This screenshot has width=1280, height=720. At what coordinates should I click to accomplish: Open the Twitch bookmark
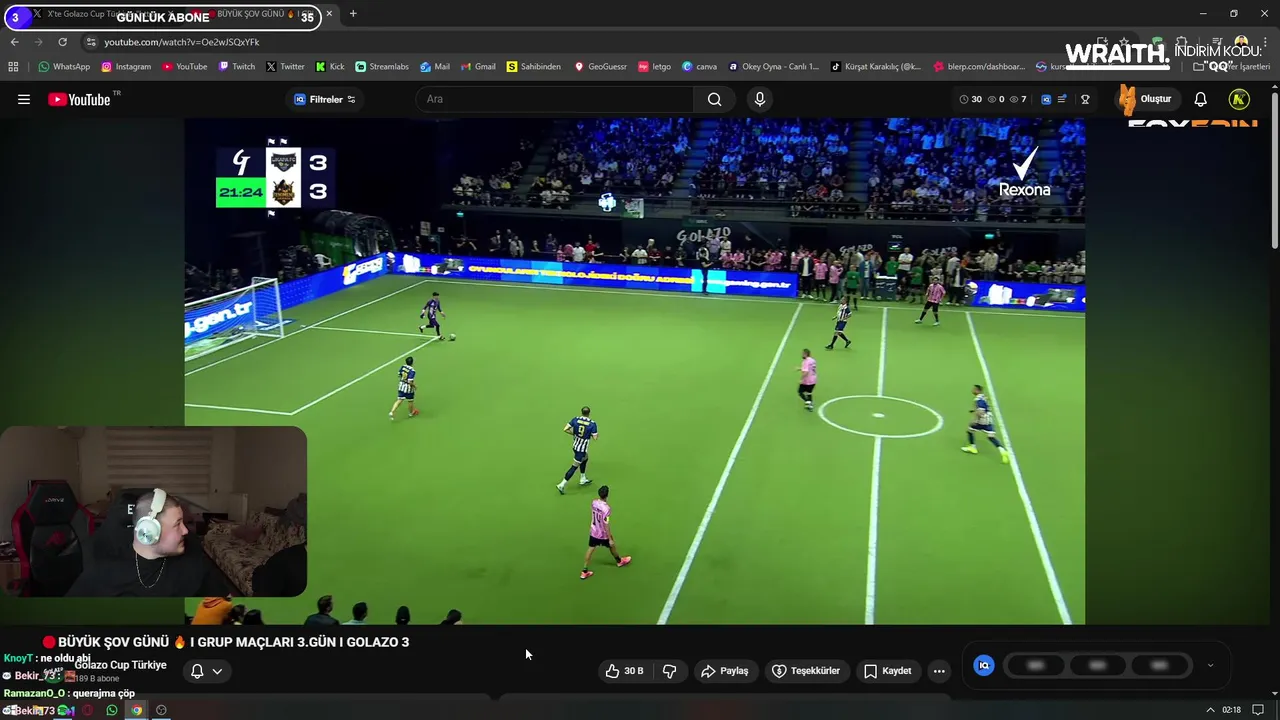(x=237, y=67)
